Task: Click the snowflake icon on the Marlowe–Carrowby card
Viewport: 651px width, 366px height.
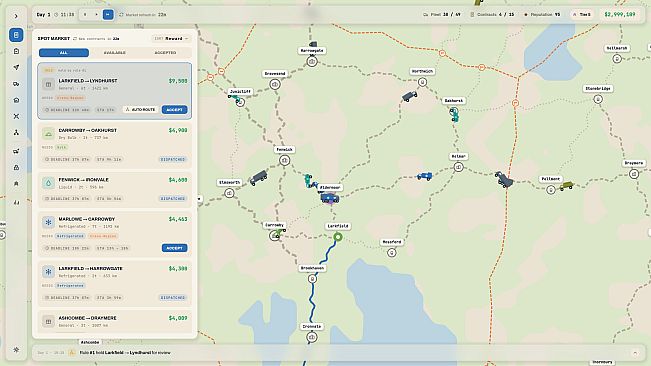Action: click(48, 222)
